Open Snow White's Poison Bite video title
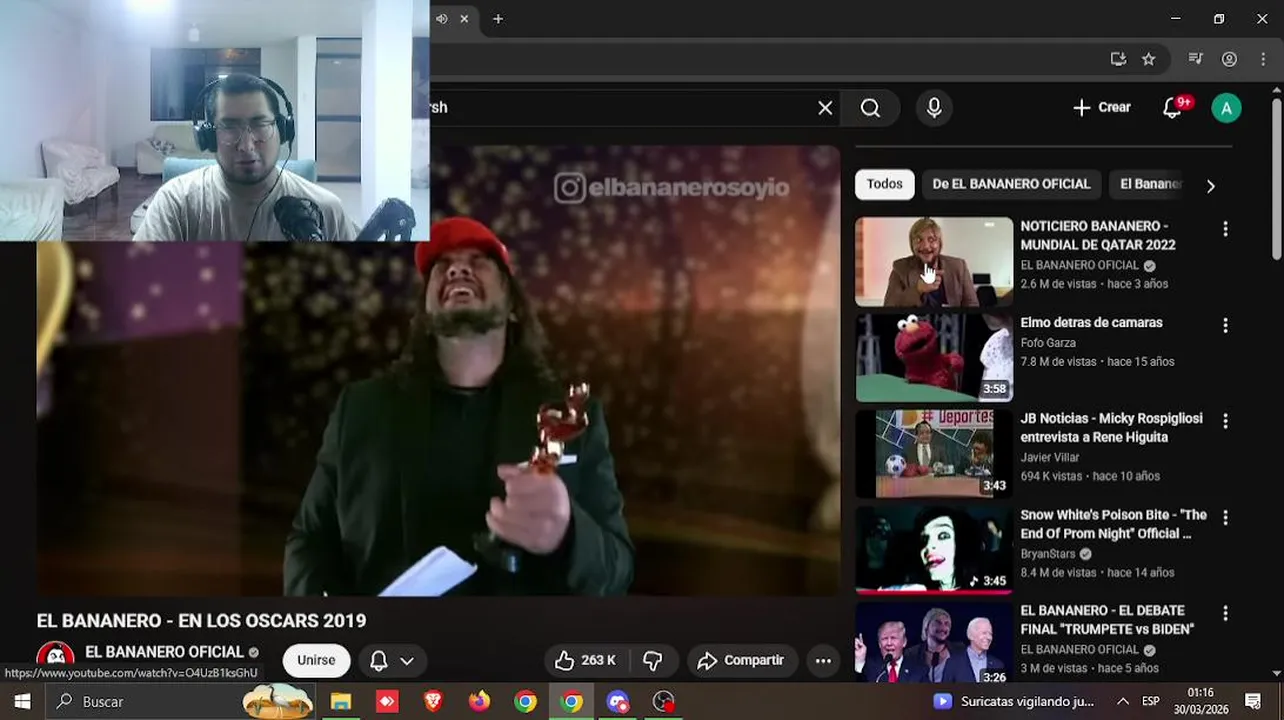 (1113, 524)
